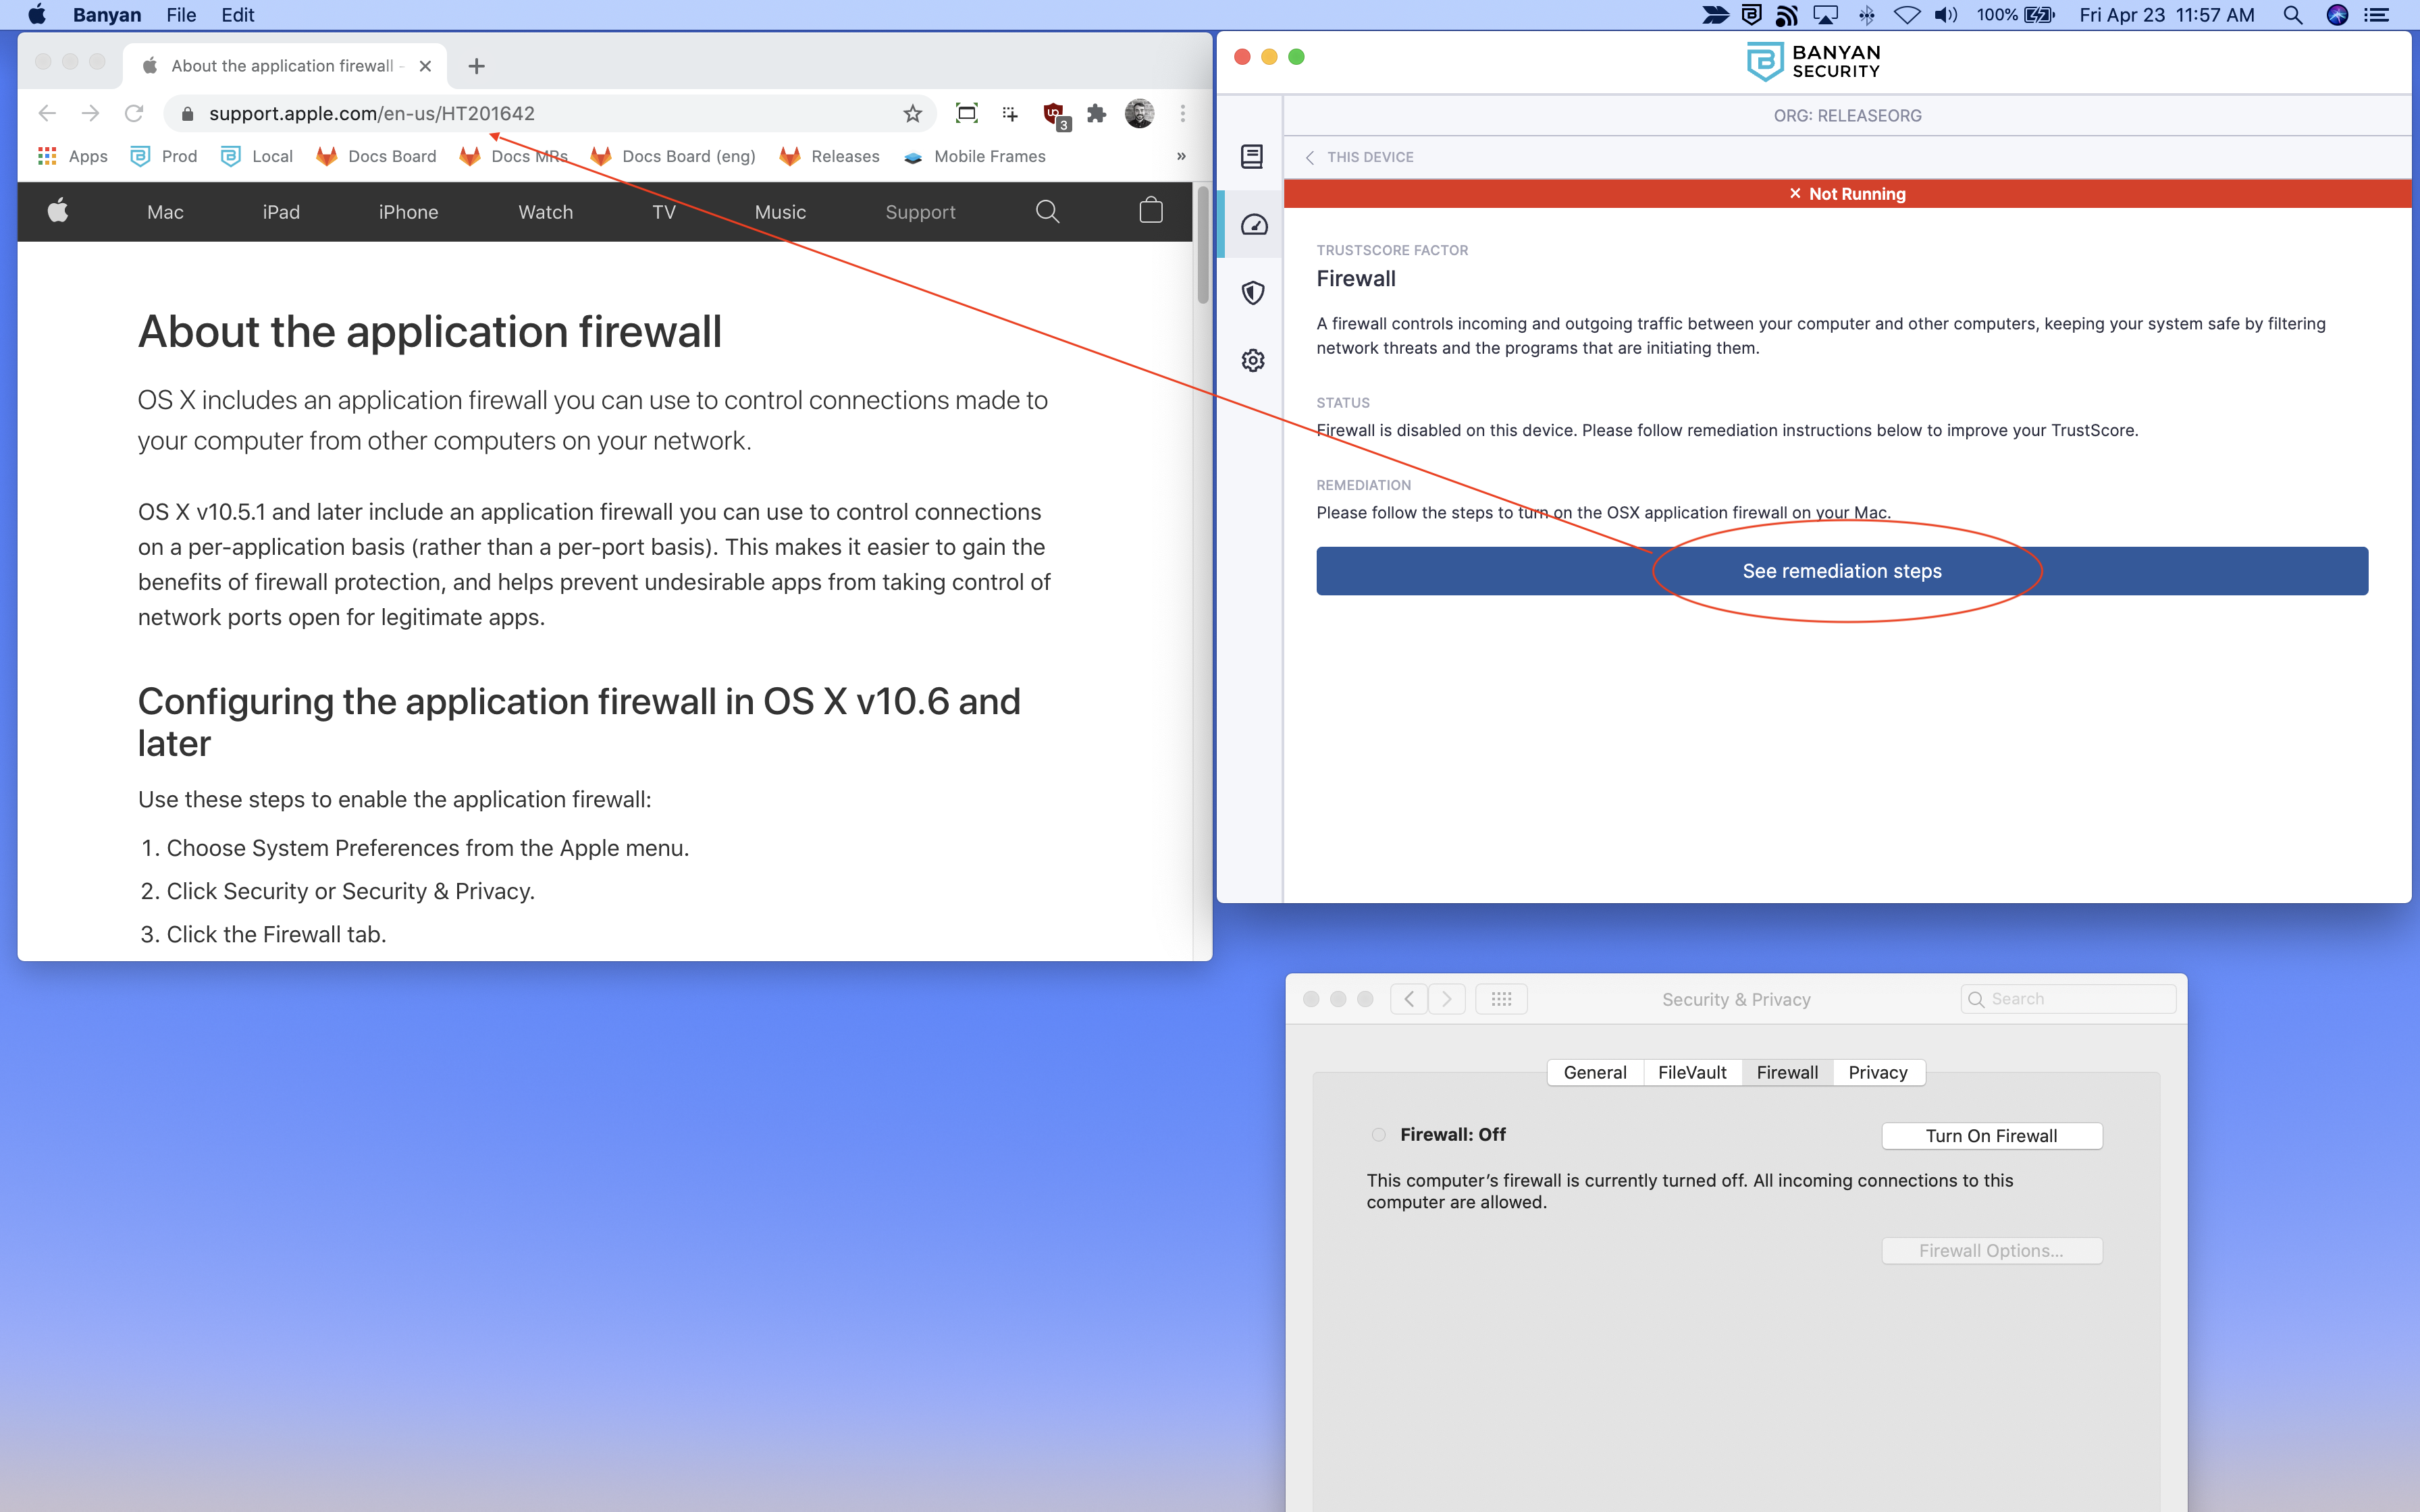Select the Firewall tab
2420x1512 pixels.
coord(1787,1072)
